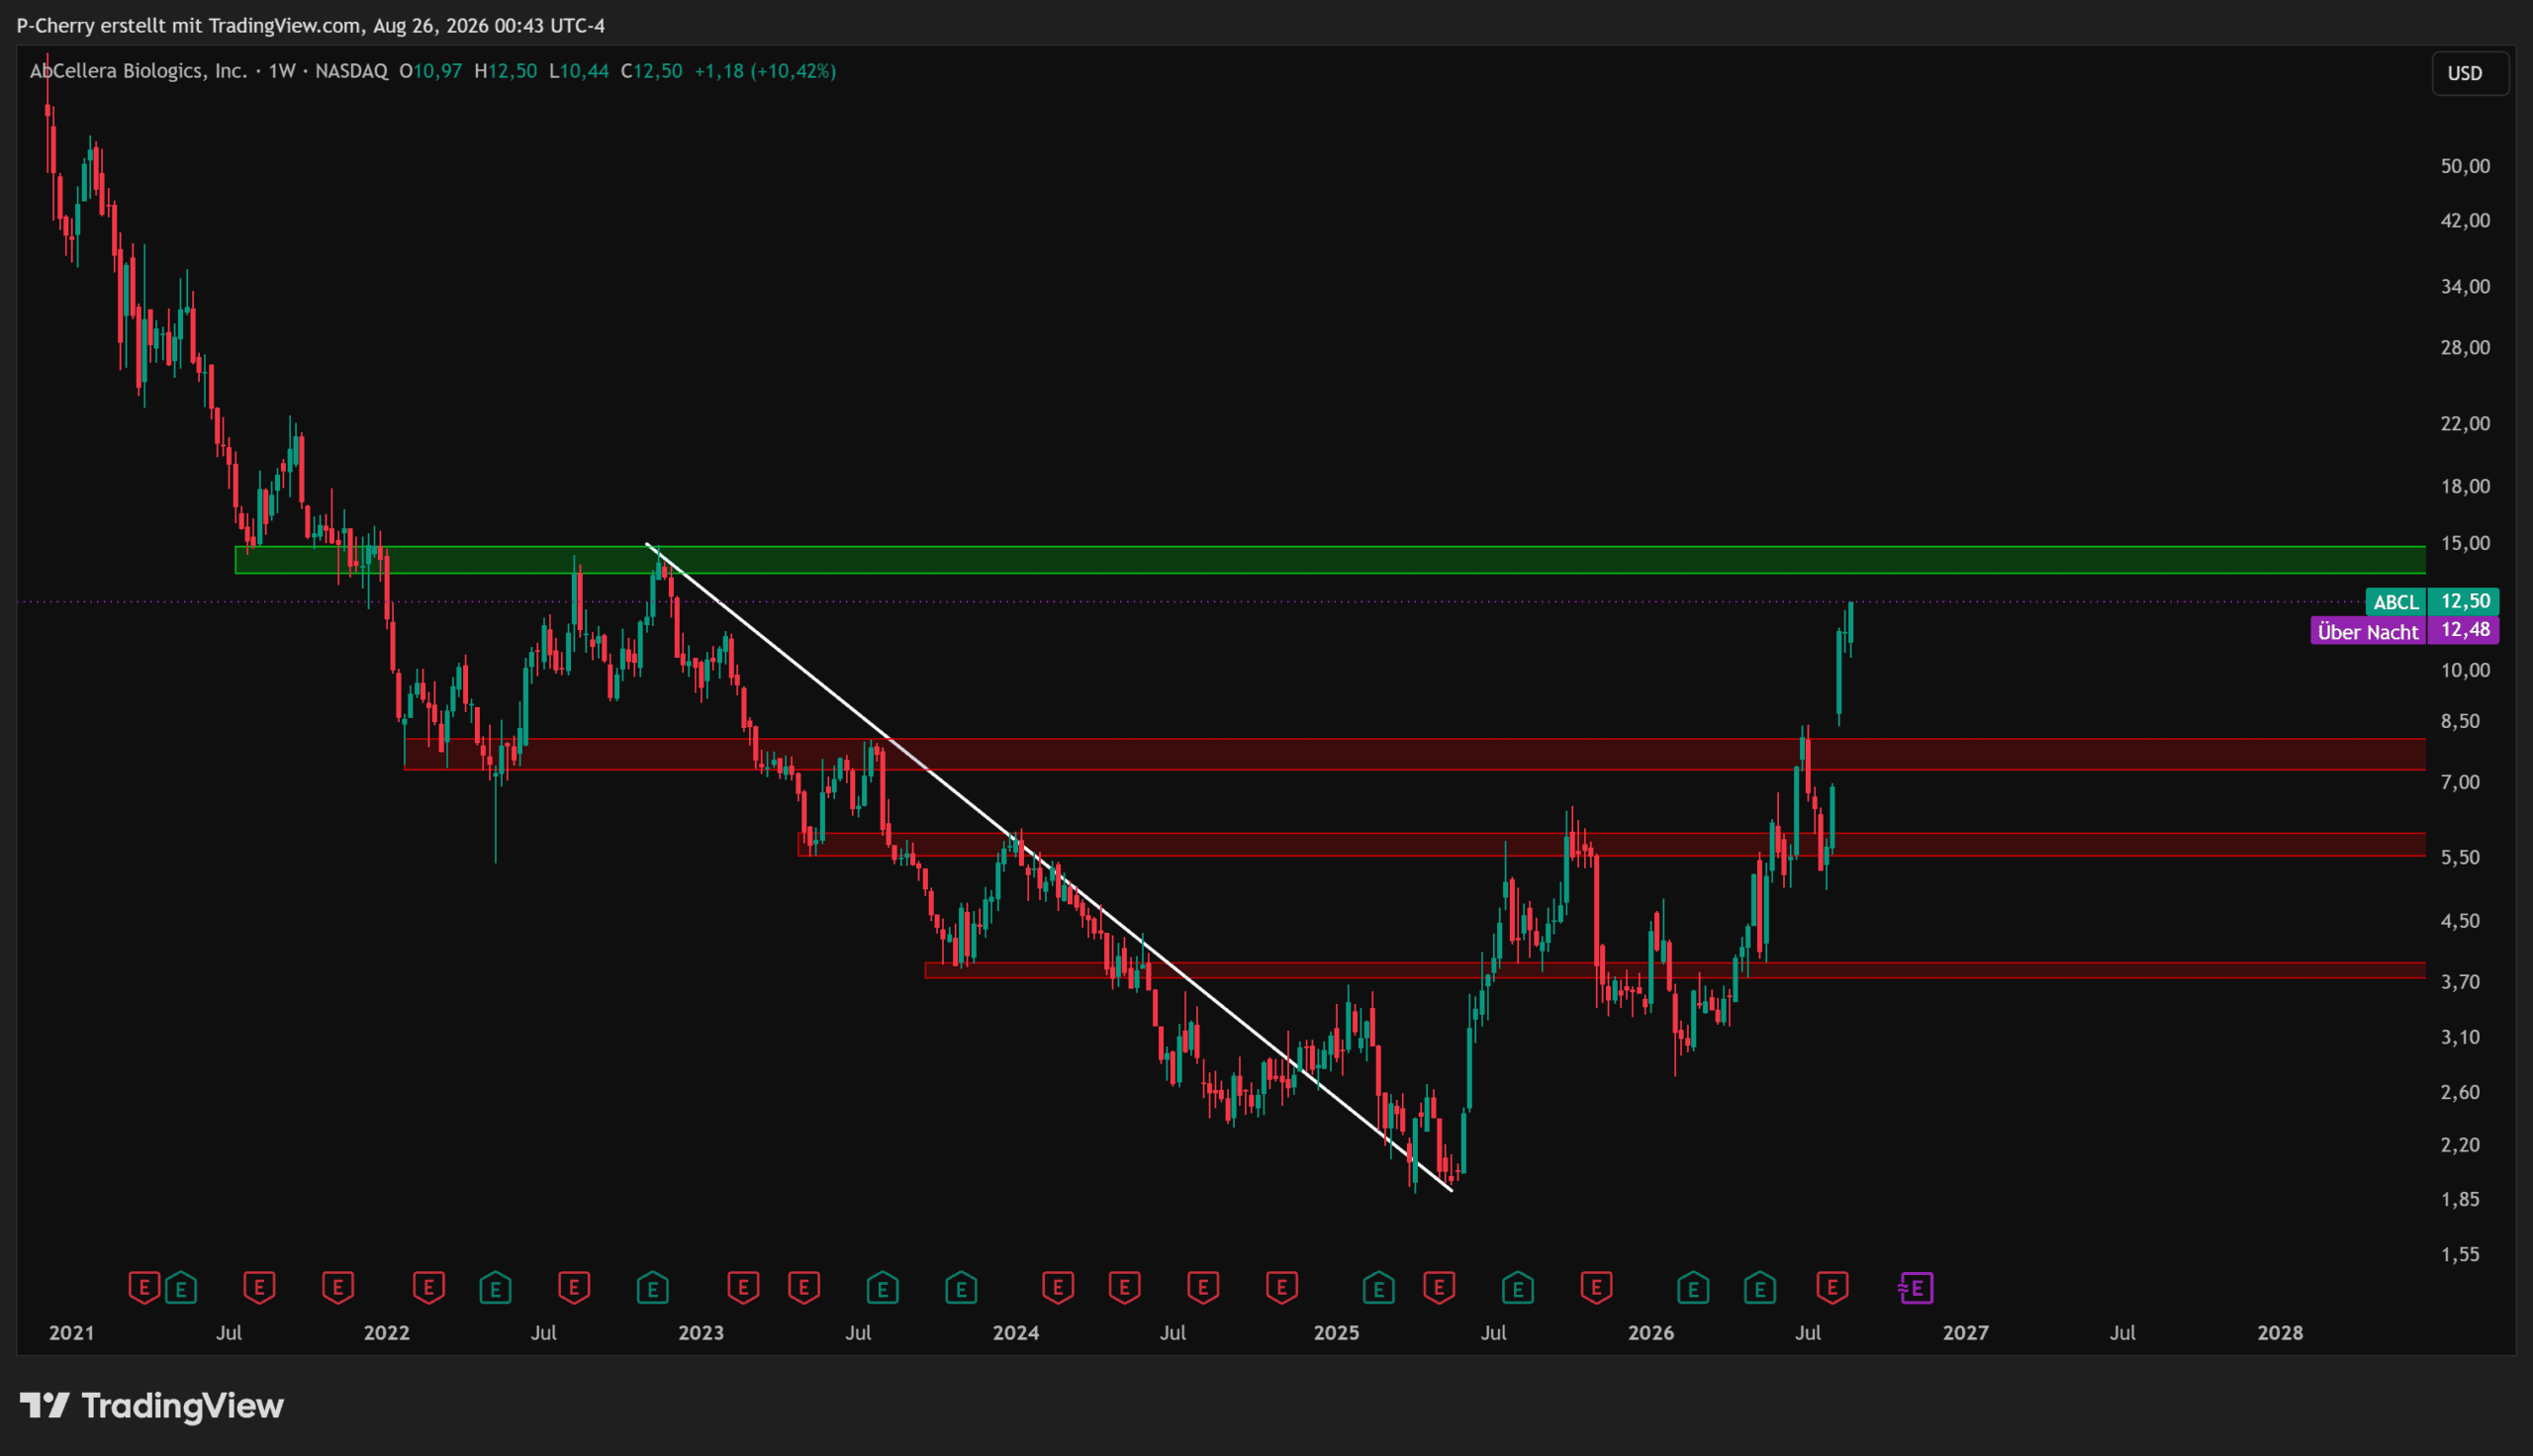Click the 1W interval label in the header
The width and height of the screenshot is (2533, 1456).
(x=282, y=71)
